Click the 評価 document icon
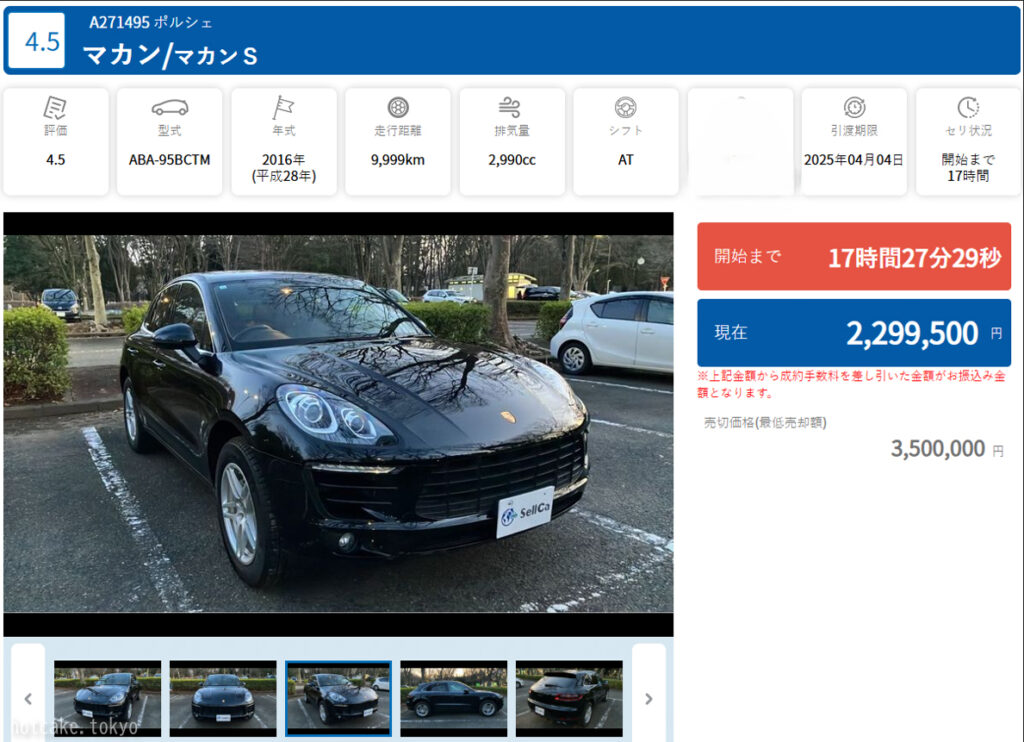The image size is (1024, 742). tap(55, 107)
